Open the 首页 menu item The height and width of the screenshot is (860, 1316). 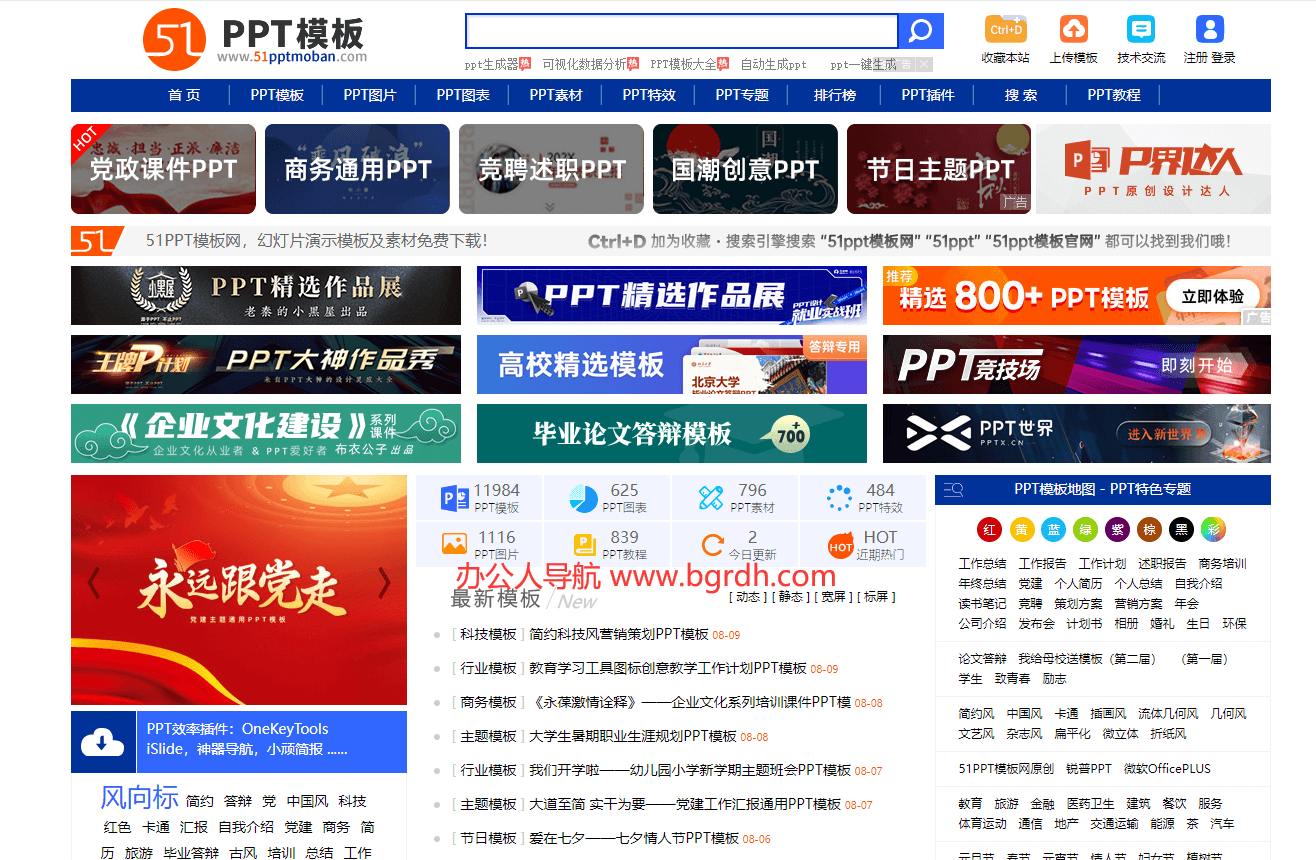click(183, 95)
